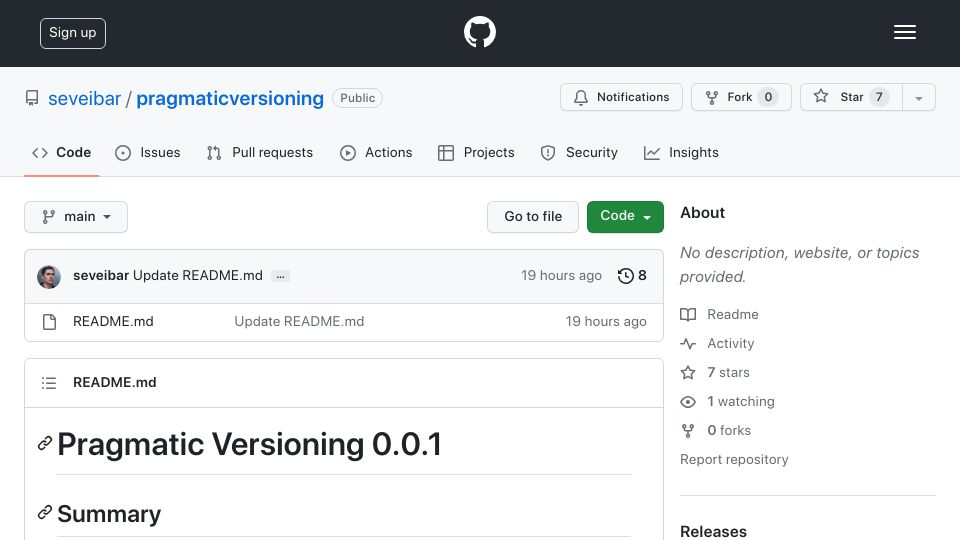Screen dimensions: 960x540
Task: Open seveibar author link in commit bar
Action: pyautogui.click(x=101, y=276)
